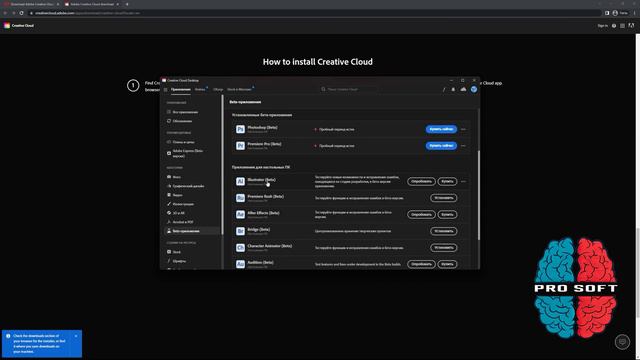Click the Premiere Rush (Beta) app icon
Image resolution: width=640 pixels, height=360 pixels.
[240, 198]
